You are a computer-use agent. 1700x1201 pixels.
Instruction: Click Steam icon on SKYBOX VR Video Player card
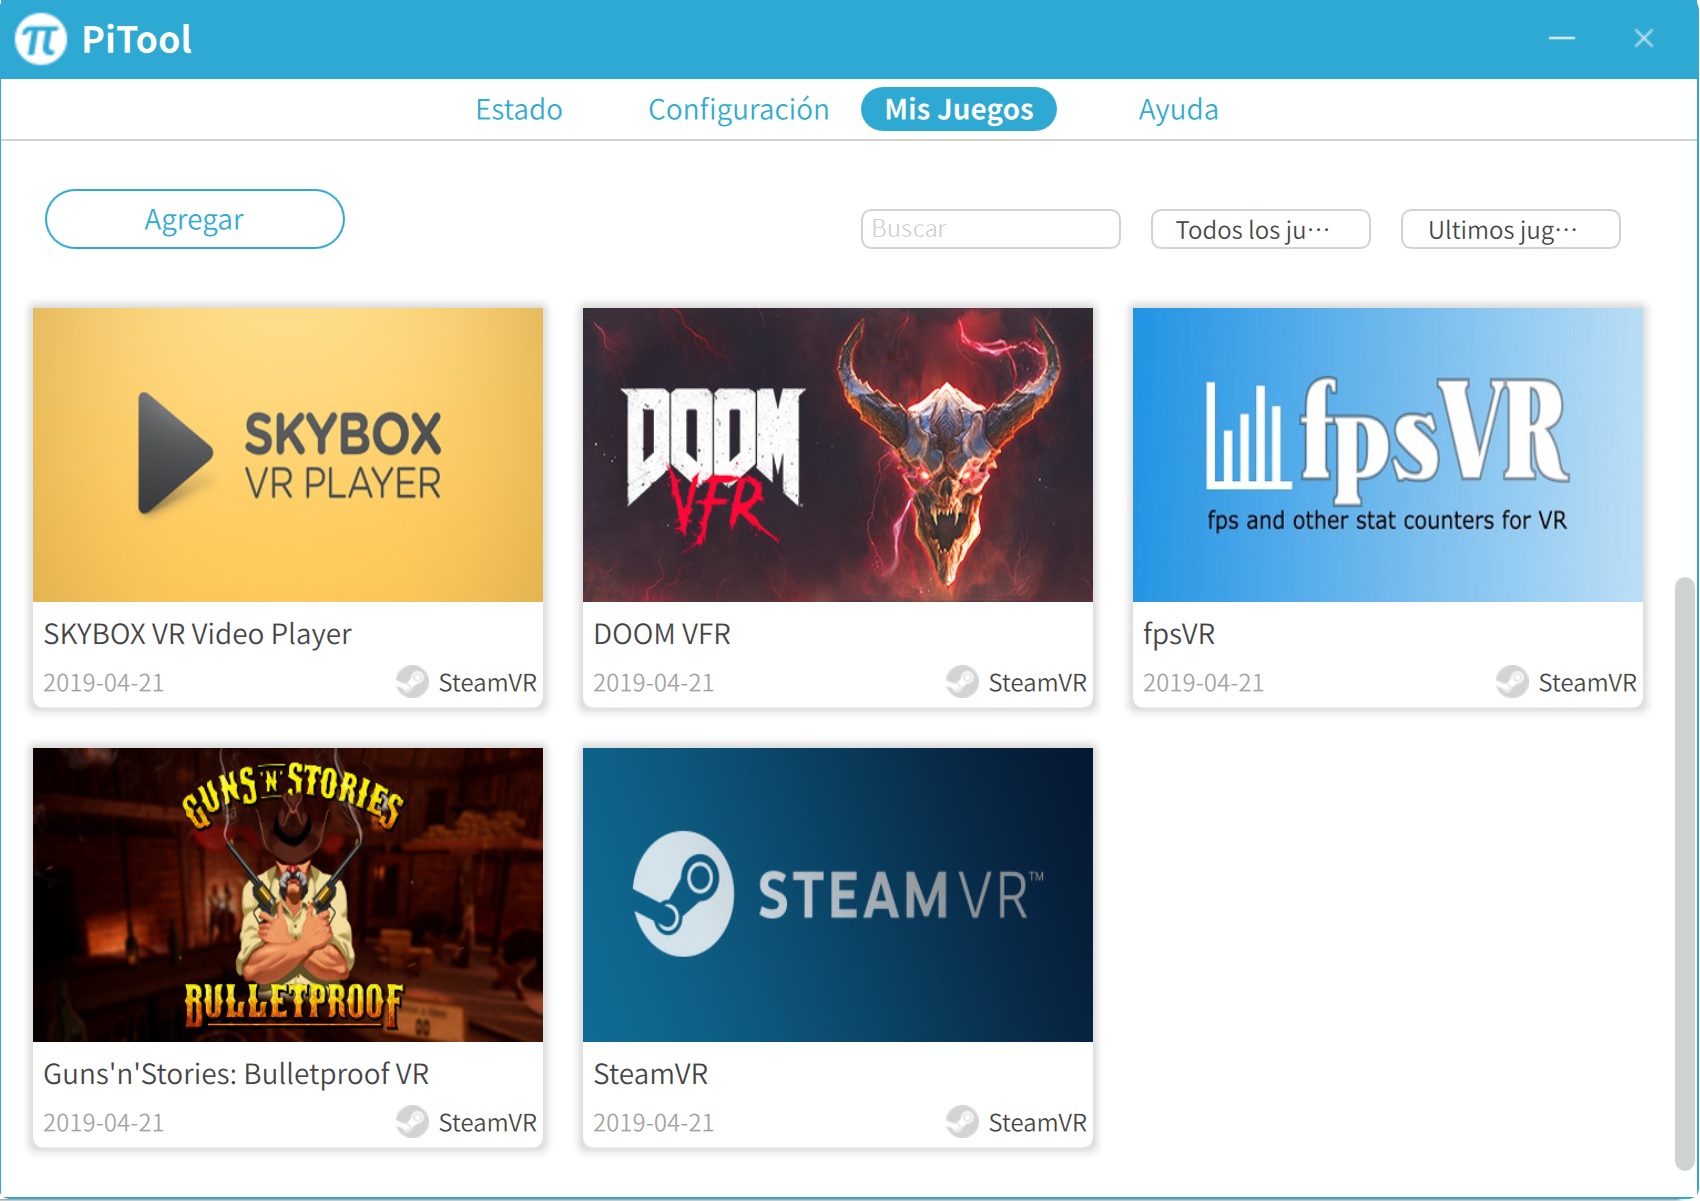coord(412,682)
